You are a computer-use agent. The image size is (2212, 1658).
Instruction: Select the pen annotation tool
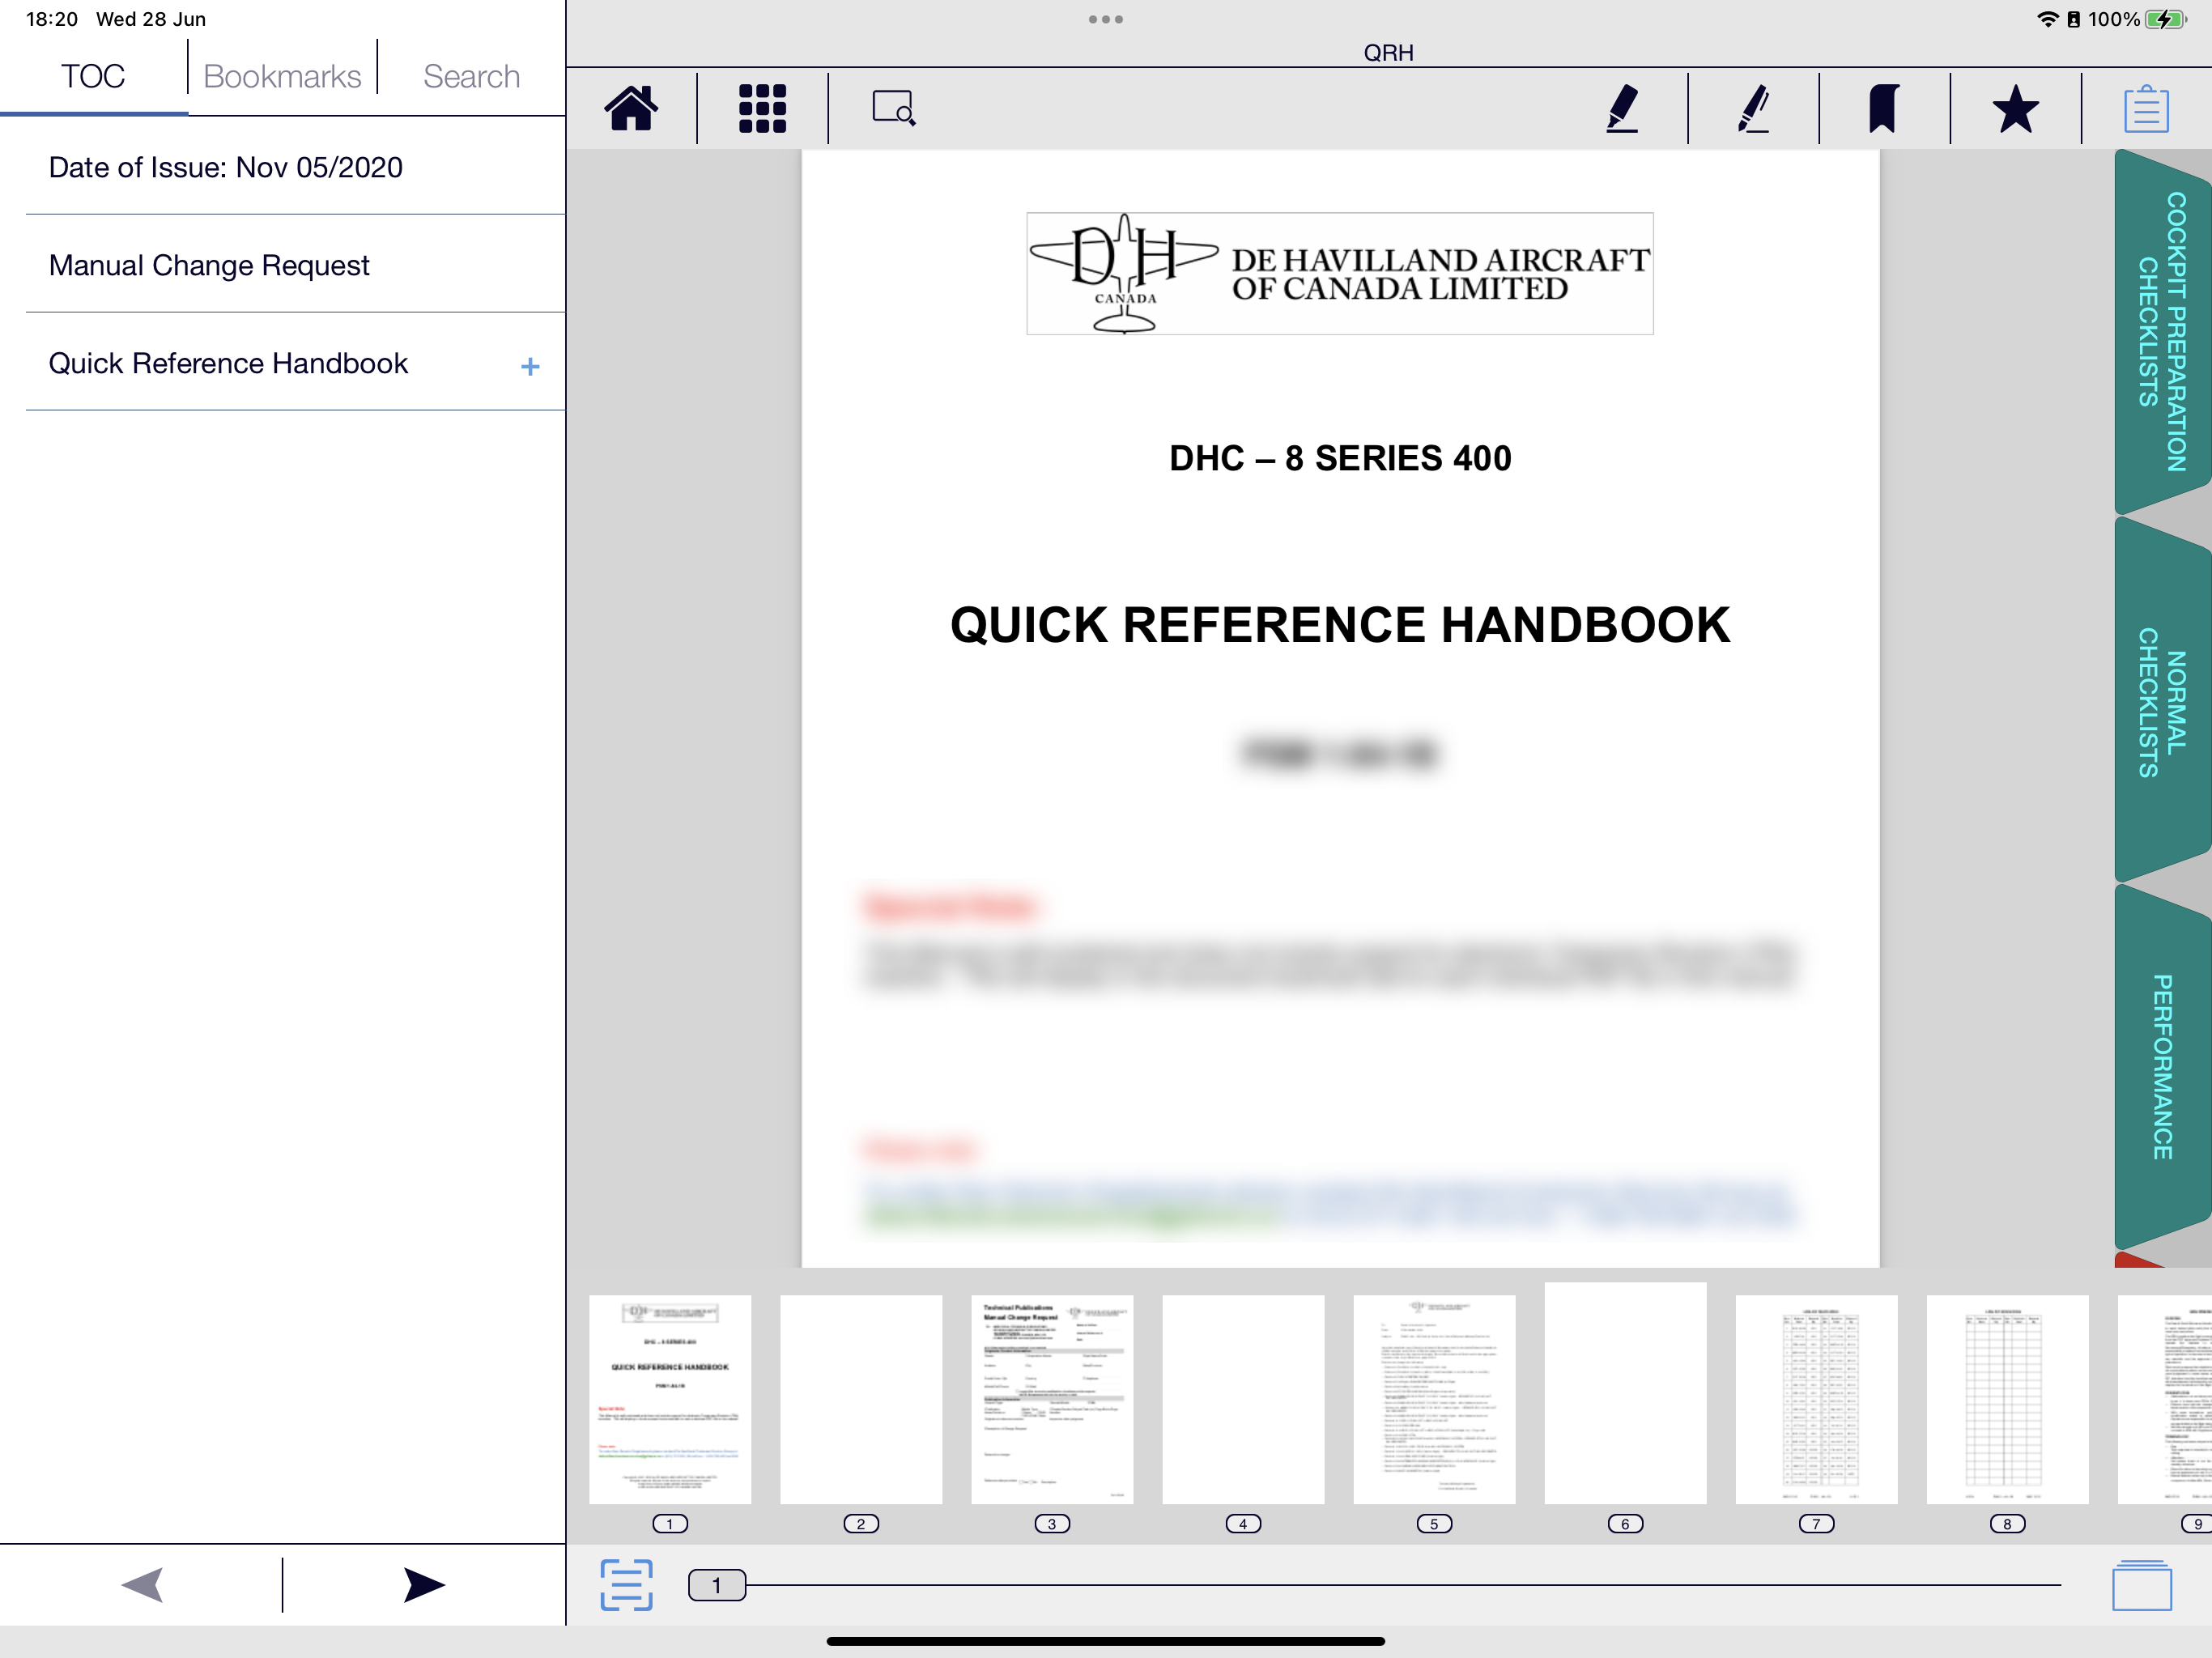[1754, 108]
